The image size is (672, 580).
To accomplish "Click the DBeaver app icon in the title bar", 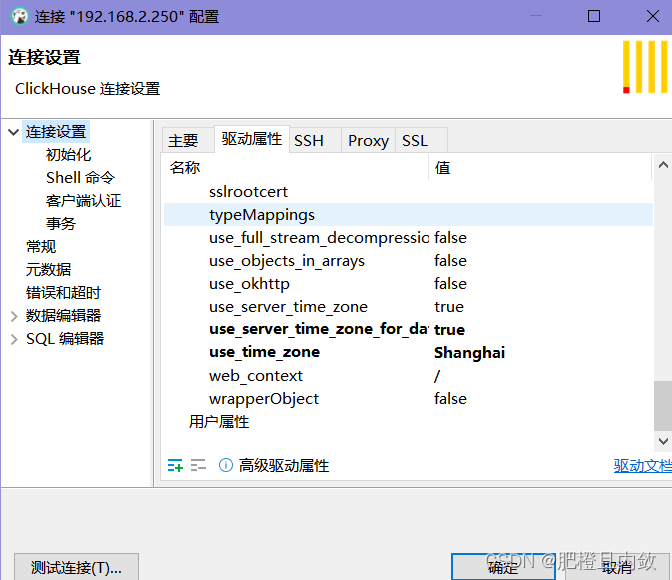I will 20,17.
